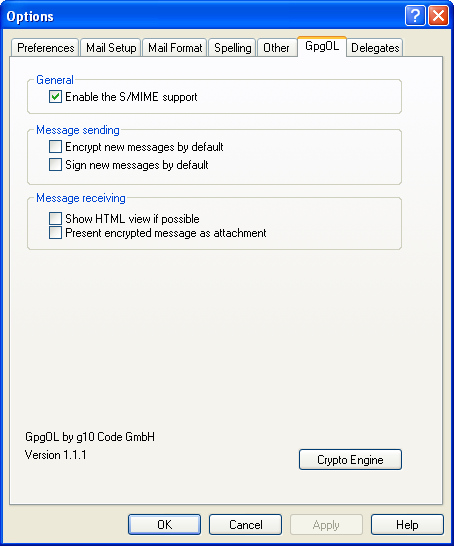Screen dimensions: 454x546
Task: Open the Crypto Engine settings button
Action: coord(350,460)
